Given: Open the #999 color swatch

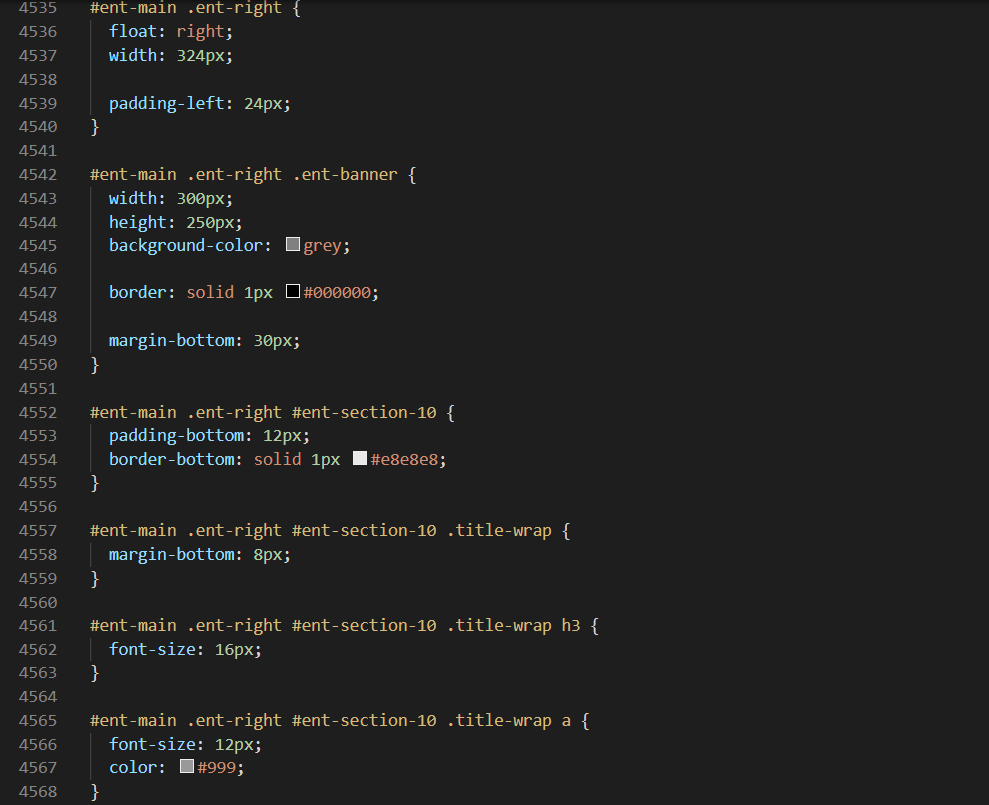Looking at the screenshot, I should 187,766.
